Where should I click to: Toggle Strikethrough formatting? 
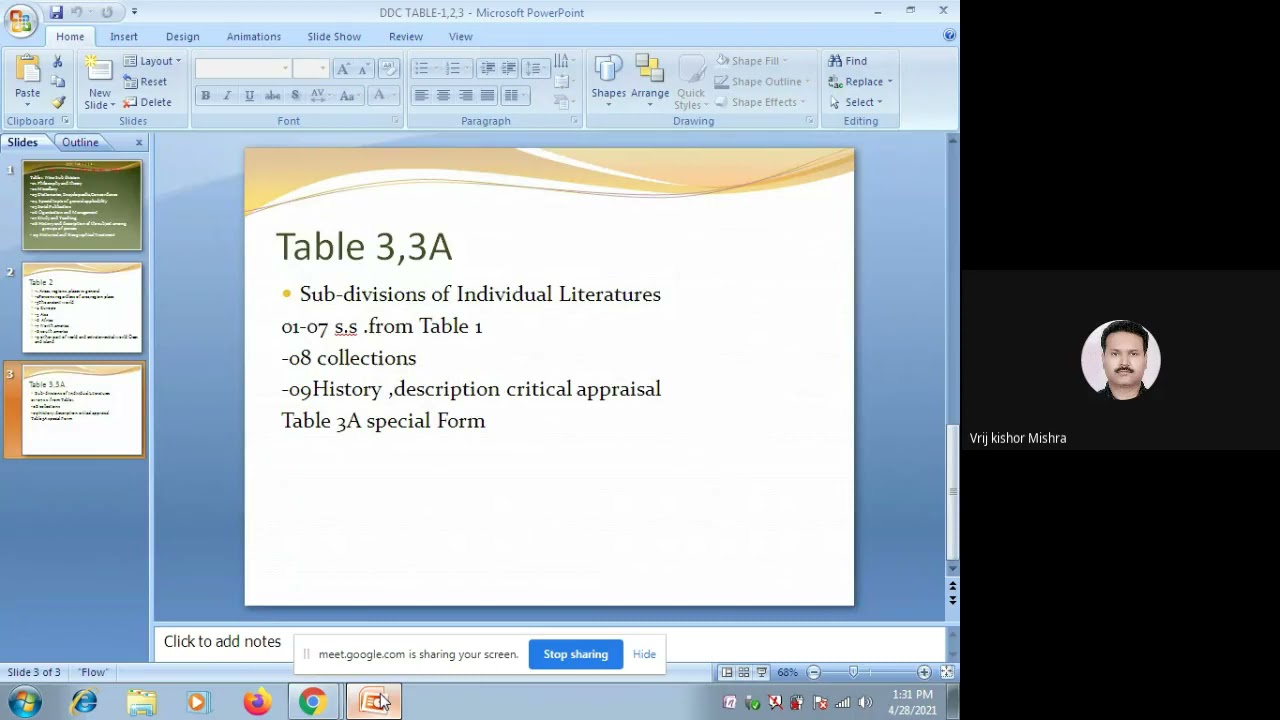pos(272,95)
